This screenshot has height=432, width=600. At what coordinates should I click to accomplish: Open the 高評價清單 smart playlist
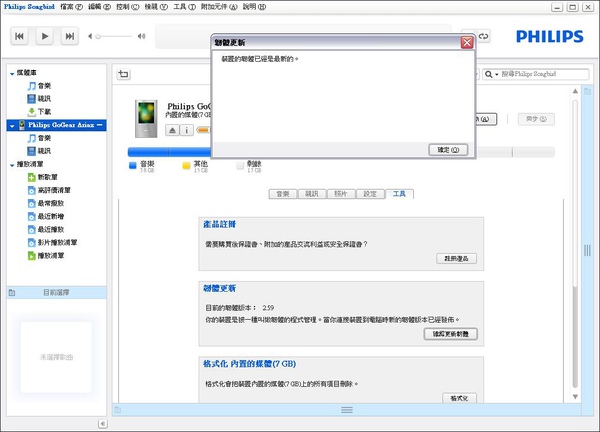pyautogui.click(x=49, y=190)
